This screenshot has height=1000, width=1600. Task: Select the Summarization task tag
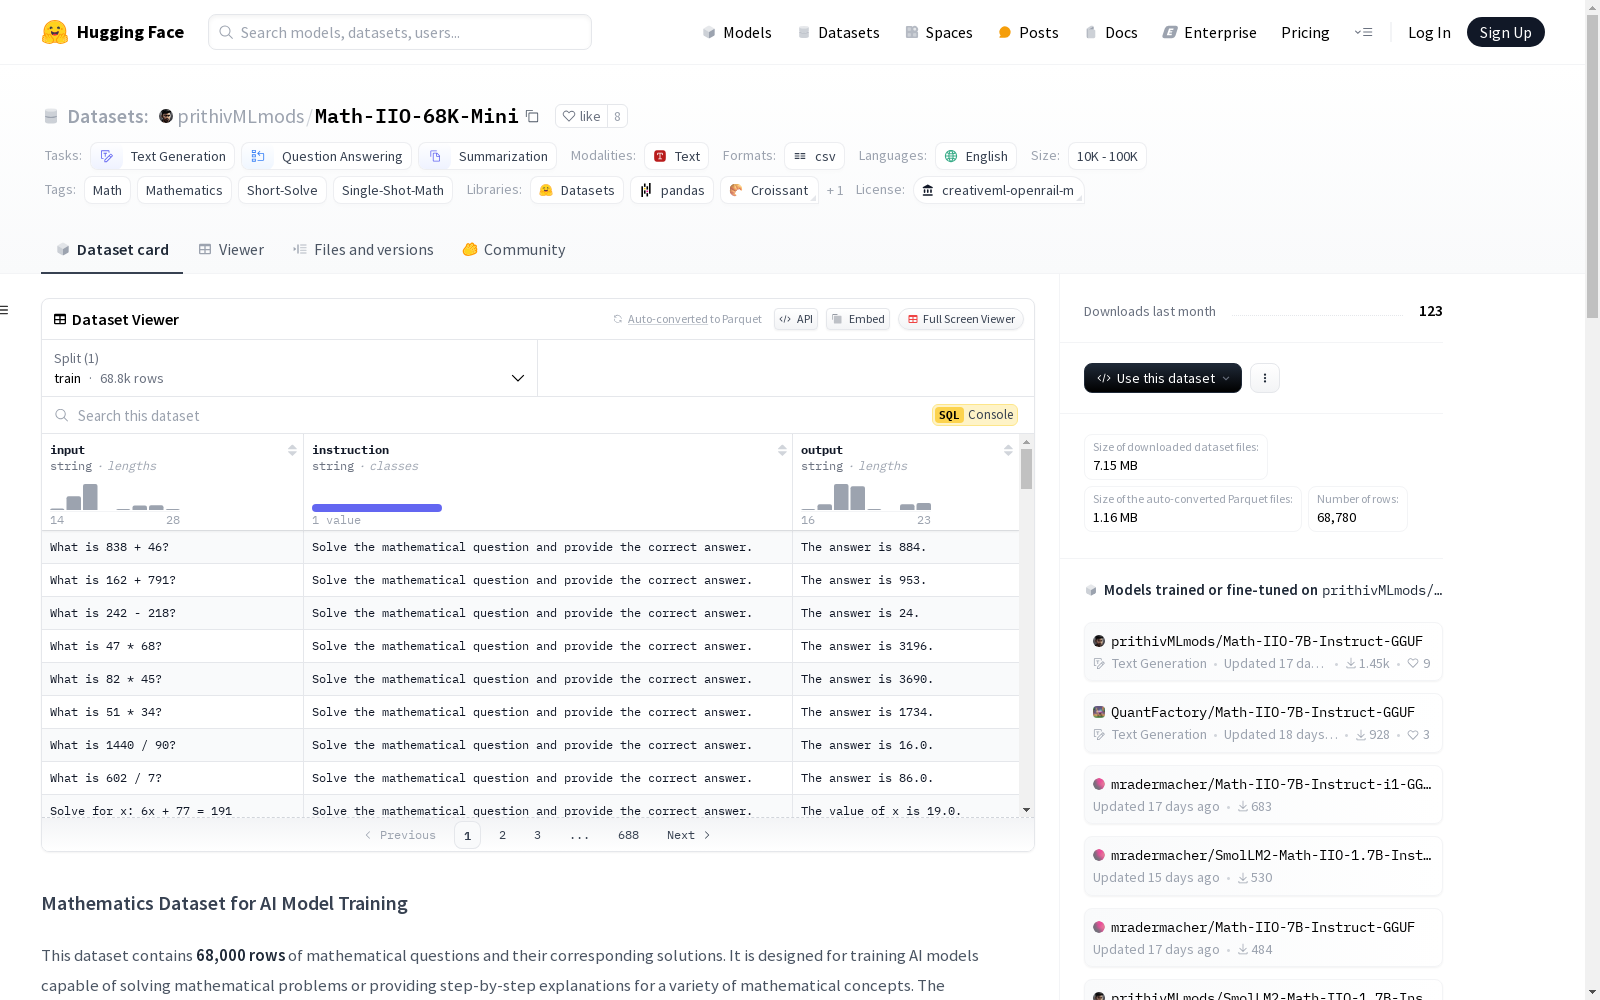coord(488,156)
